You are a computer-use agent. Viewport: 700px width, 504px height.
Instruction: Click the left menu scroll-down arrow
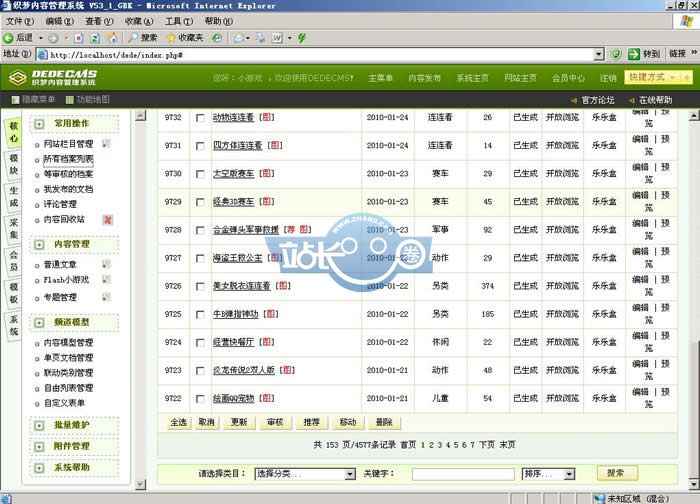click(140, 484)
